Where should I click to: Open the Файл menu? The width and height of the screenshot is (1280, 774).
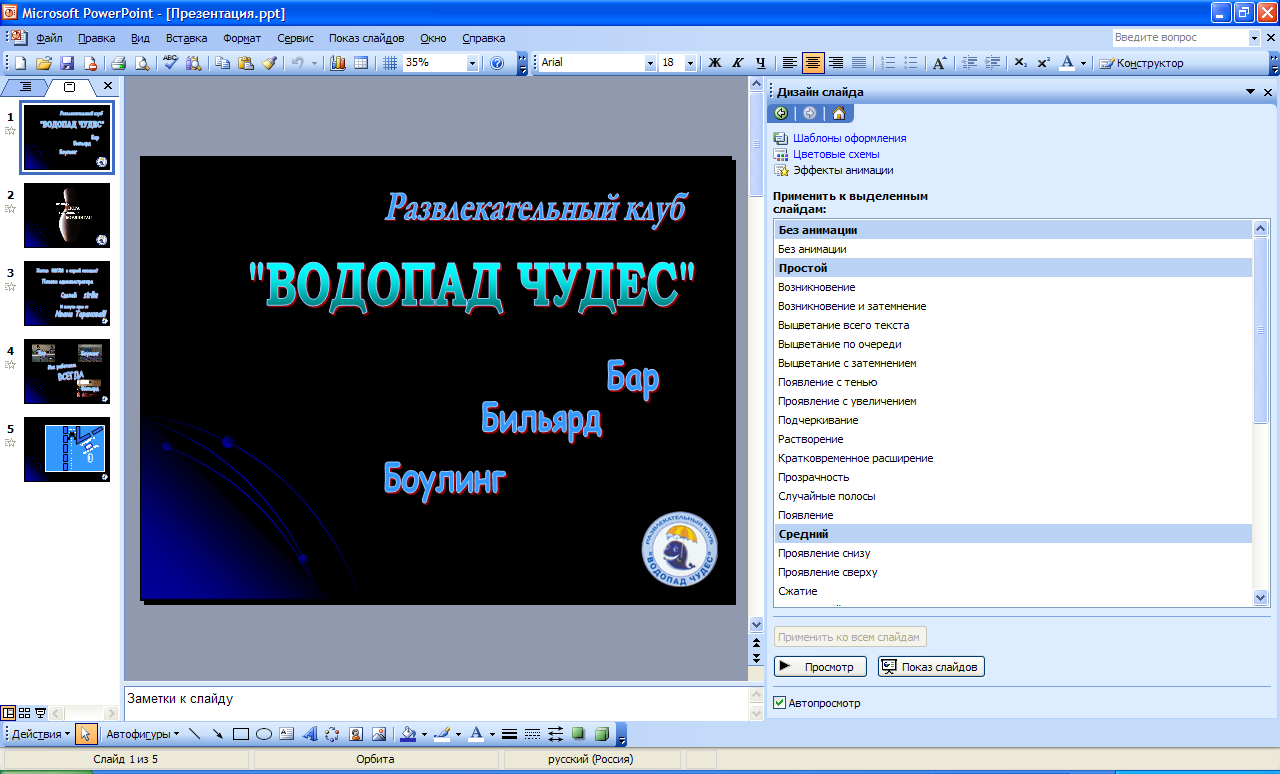[49, 38]
